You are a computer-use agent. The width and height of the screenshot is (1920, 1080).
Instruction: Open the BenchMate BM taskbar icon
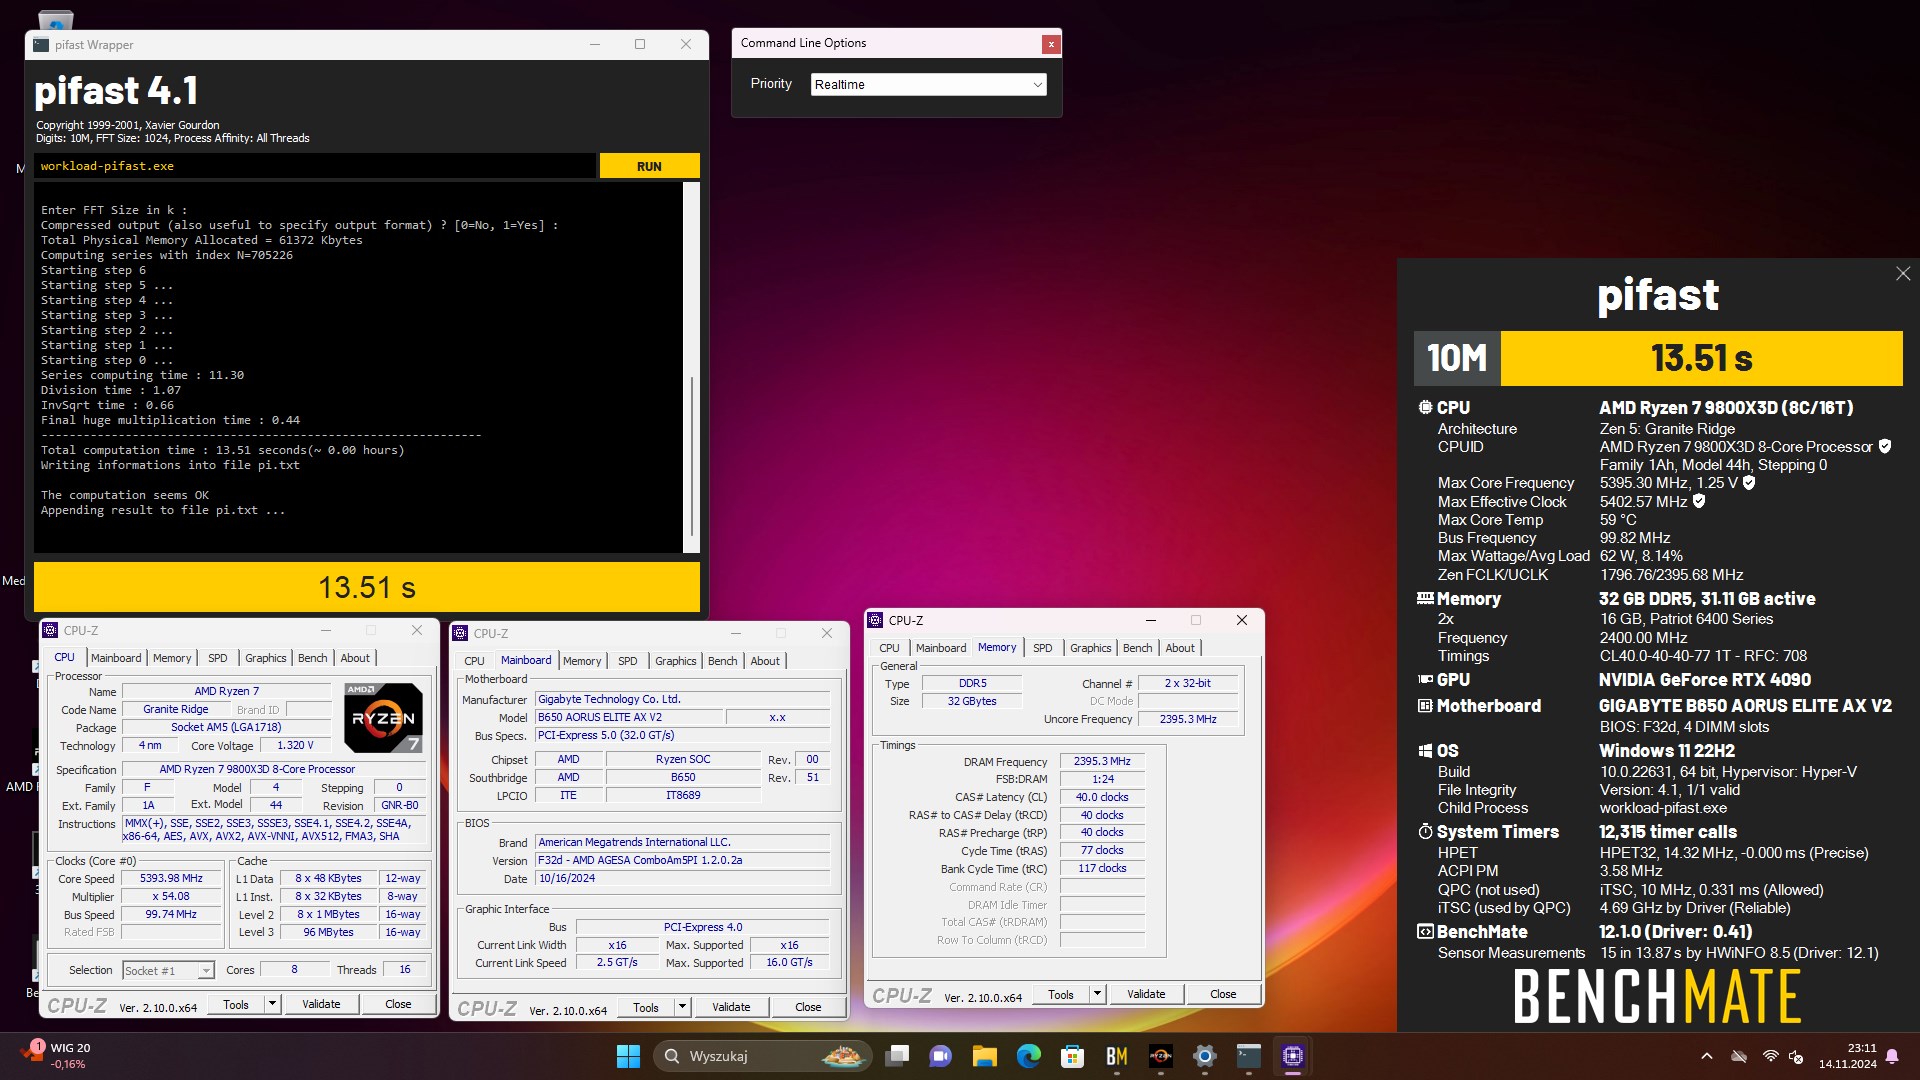point(1117,1056)
